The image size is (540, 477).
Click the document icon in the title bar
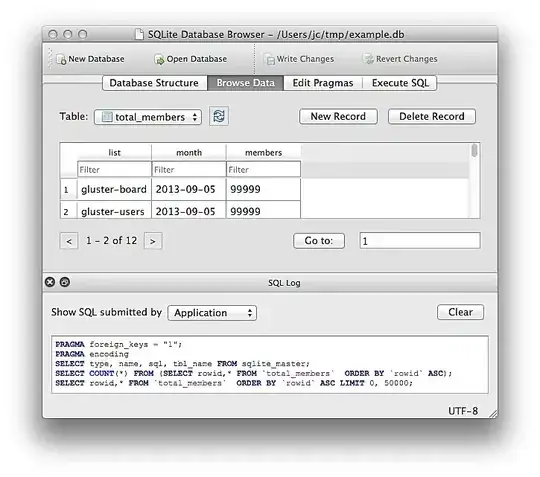[139, 34]
